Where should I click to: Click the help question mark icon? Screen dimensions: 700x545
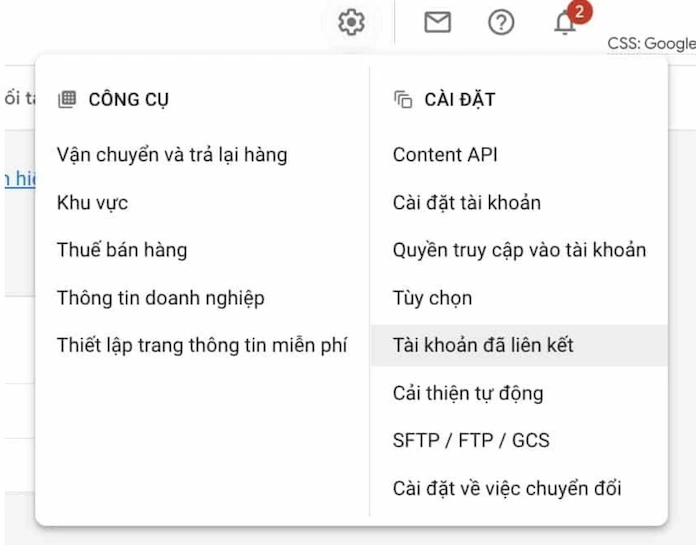[x=500, y=22]
